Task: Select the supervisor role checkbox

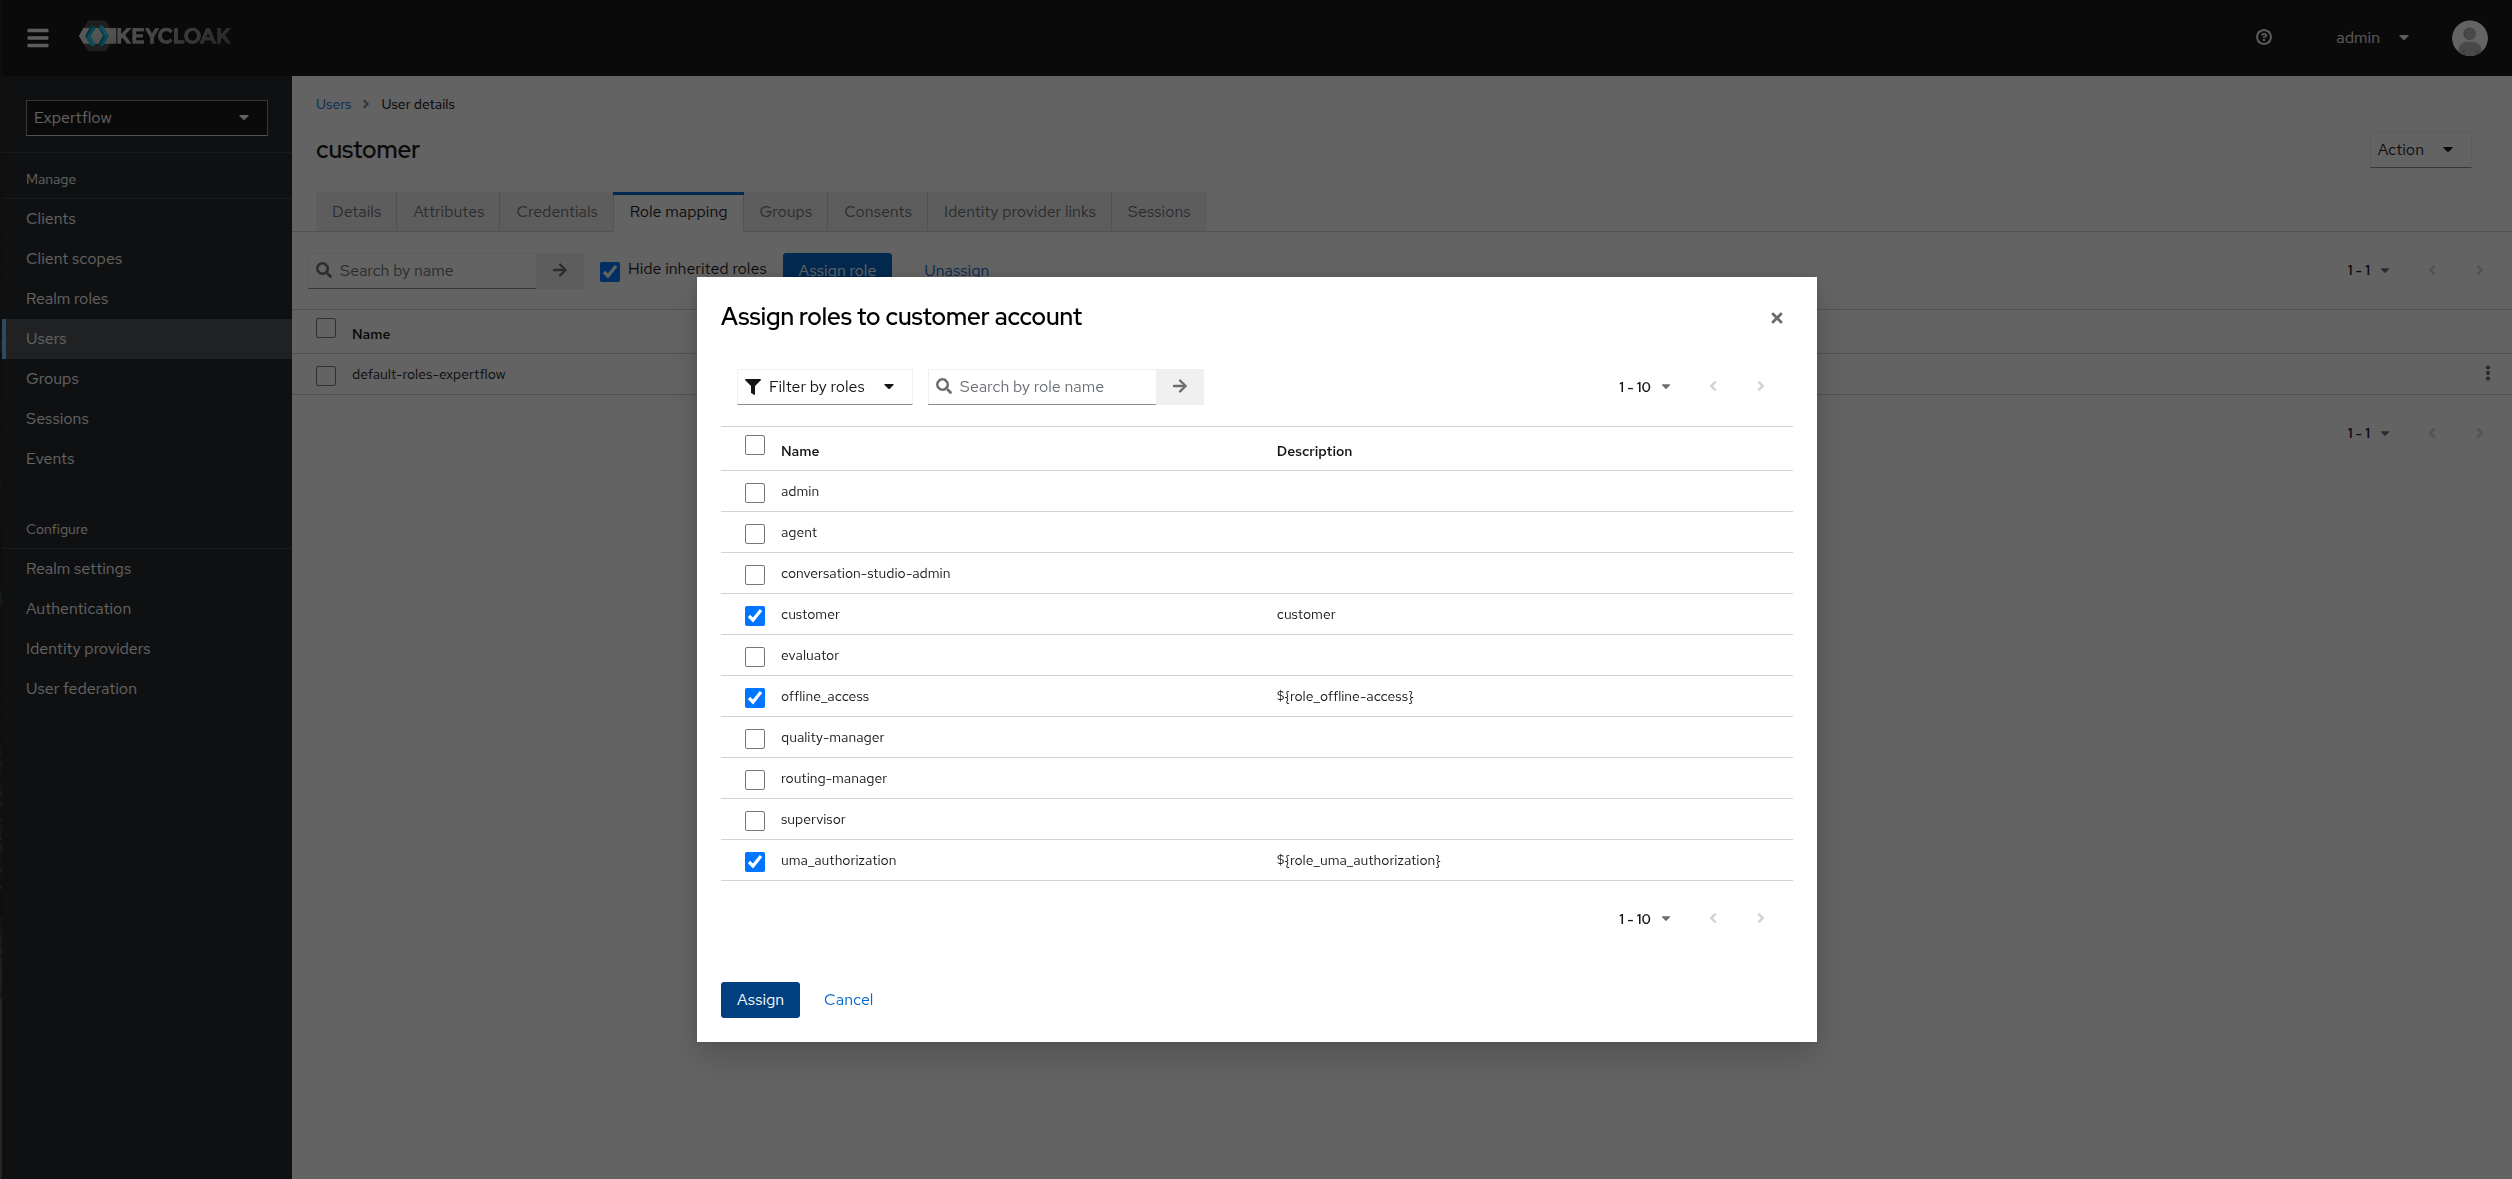Action: tap(755, 821)
